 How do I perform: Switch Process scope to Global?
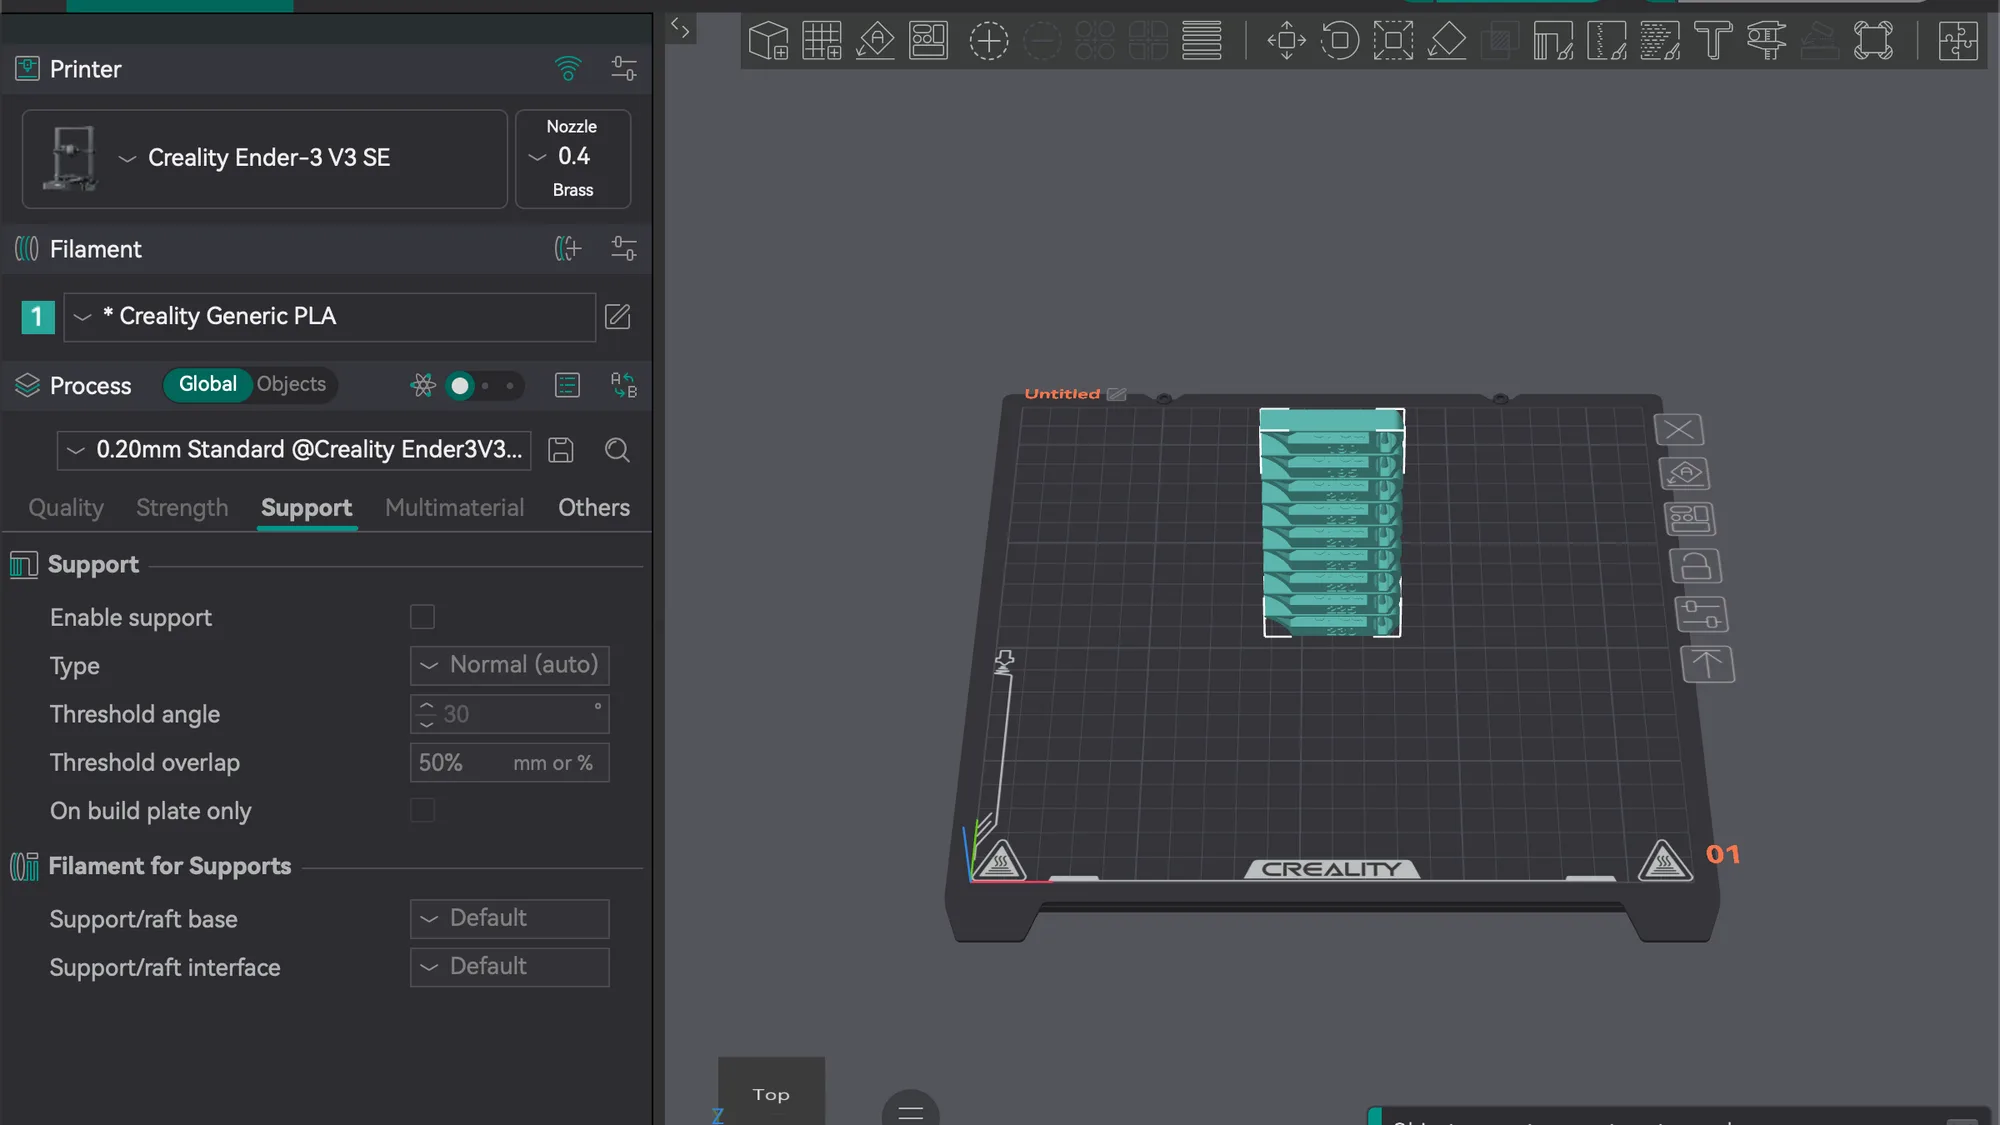click(x=208, y=384)
